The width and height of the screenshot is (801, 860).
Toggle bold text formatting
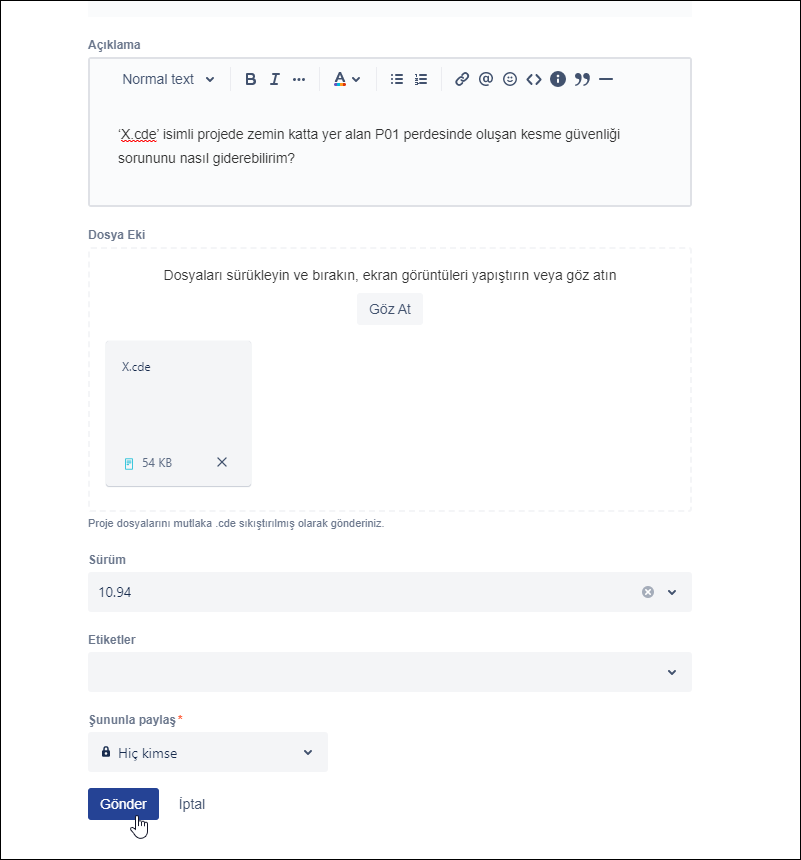click(251, 79)
